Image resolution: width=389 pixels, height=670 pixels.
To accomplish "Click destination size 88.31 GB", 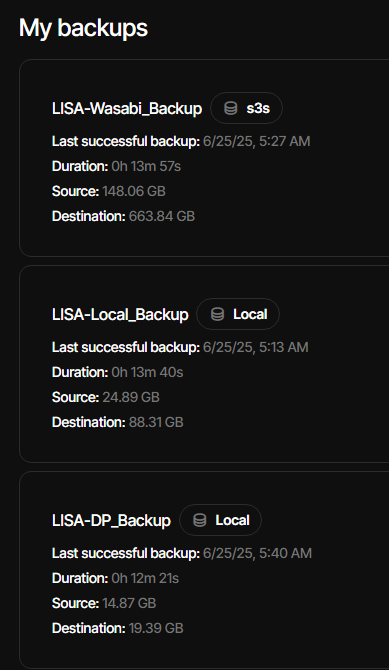I will pos(156,422).
